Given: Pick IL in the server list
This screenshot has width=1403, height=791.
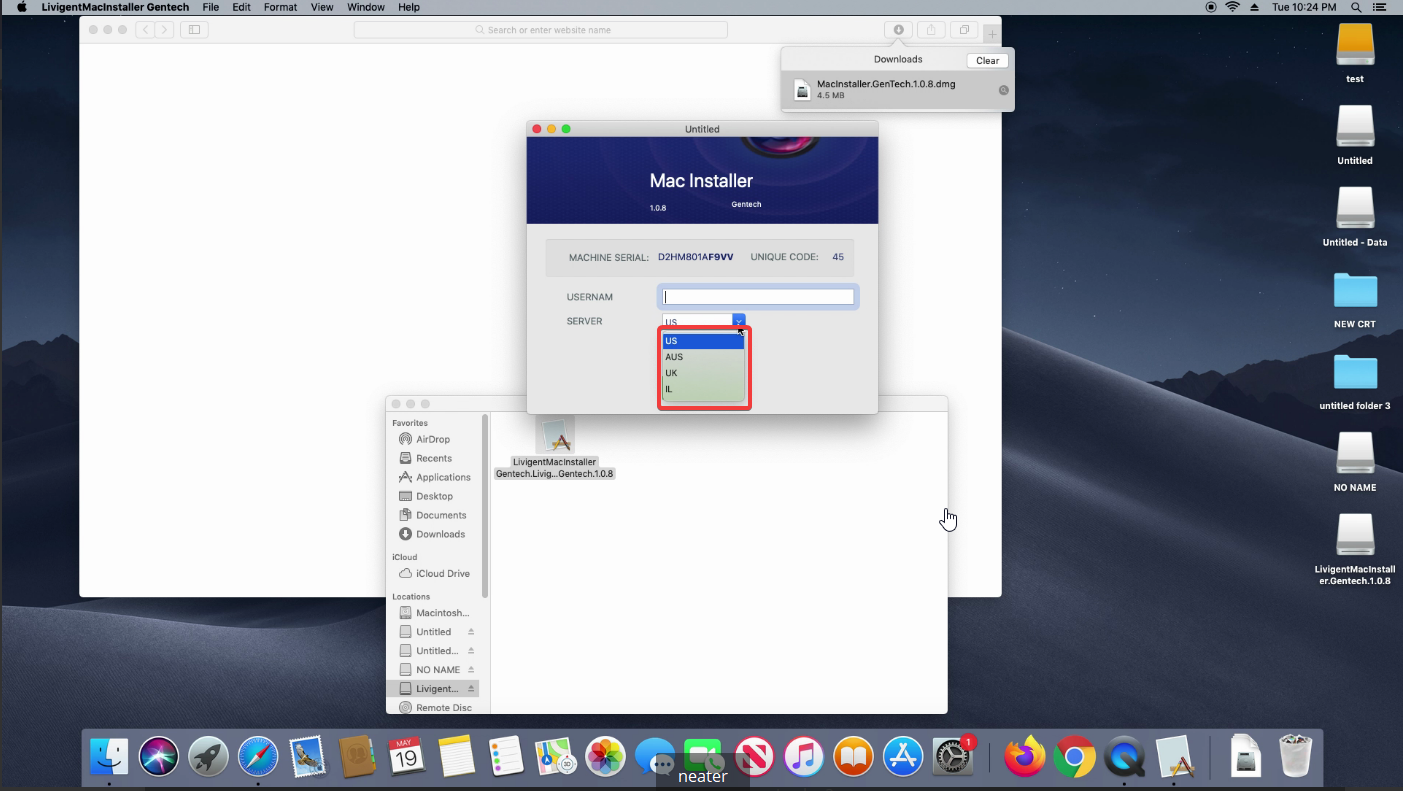Looking at the screenshot, I should [x=669, y=389].
